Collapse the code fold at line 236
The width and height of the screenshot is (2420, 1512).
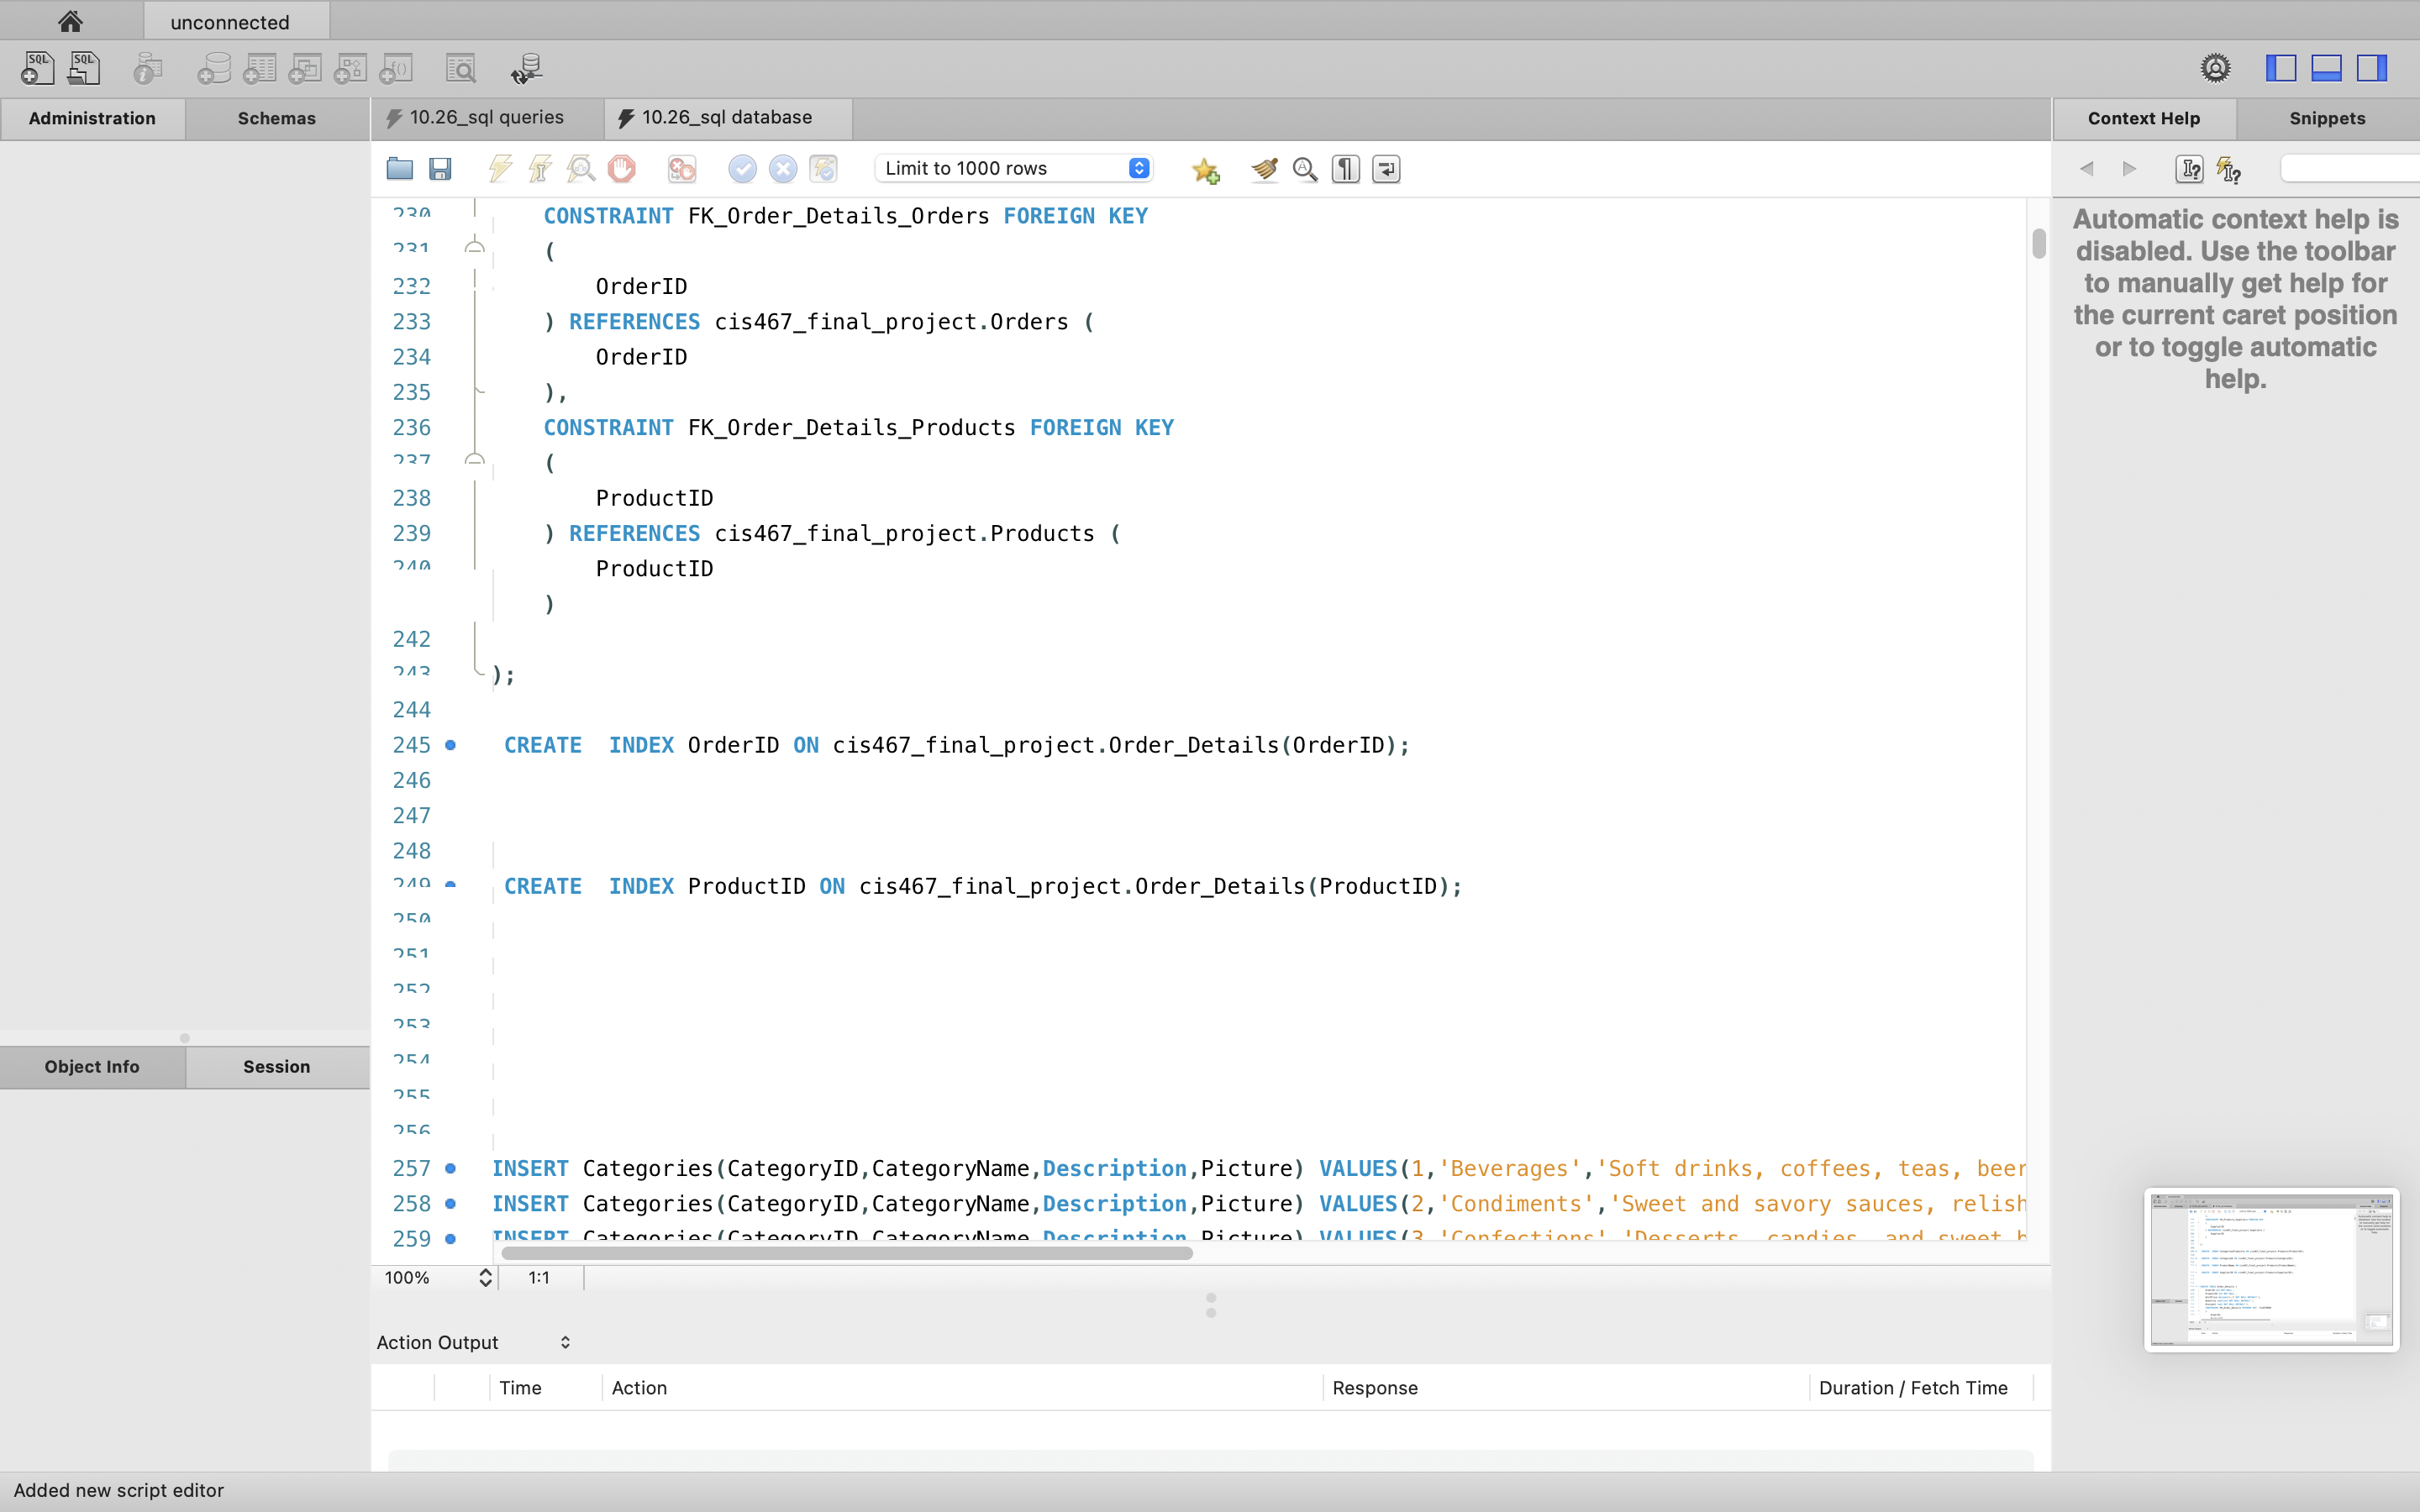(475, 459)
